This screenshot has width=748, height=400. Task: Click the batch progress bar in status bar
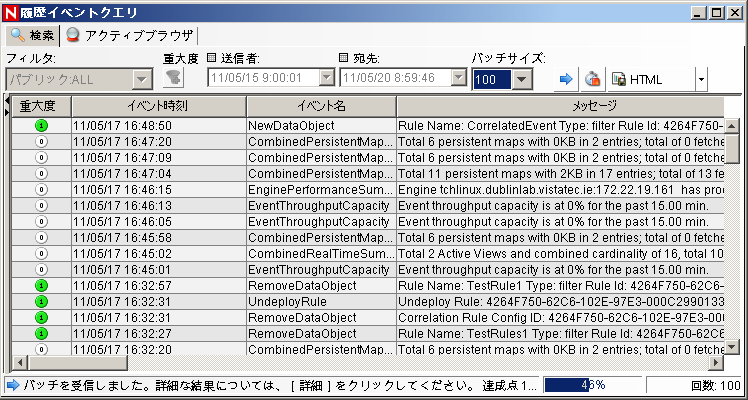click(x=593, y=385)
